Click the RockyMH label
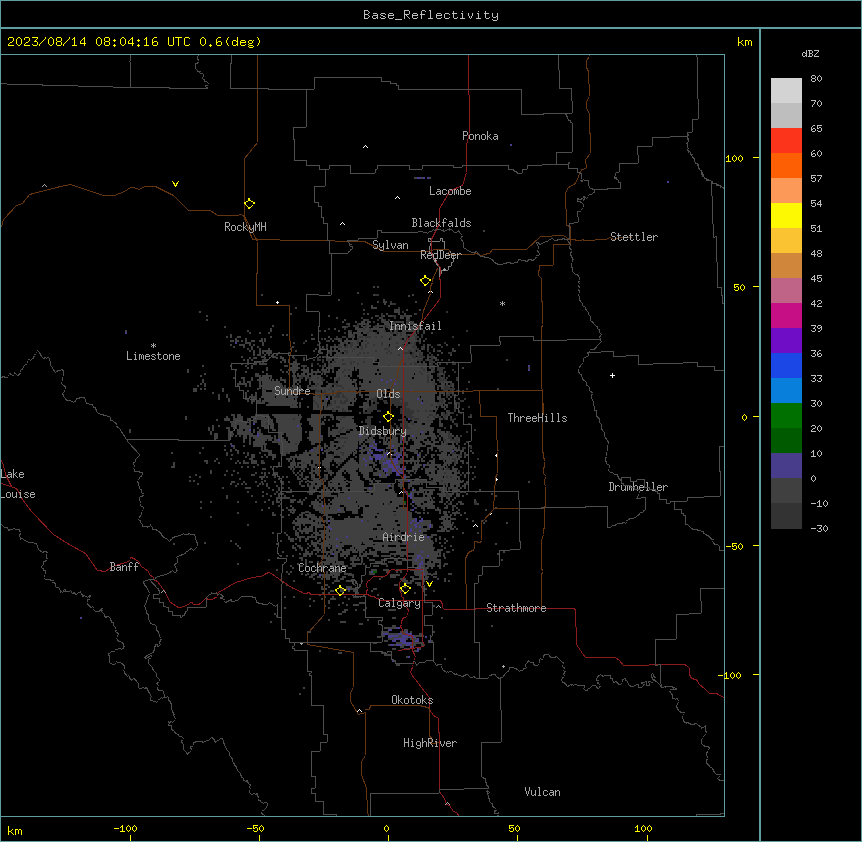Image resolution: width=862 pixels, height=842 pixels. [245, 227]
